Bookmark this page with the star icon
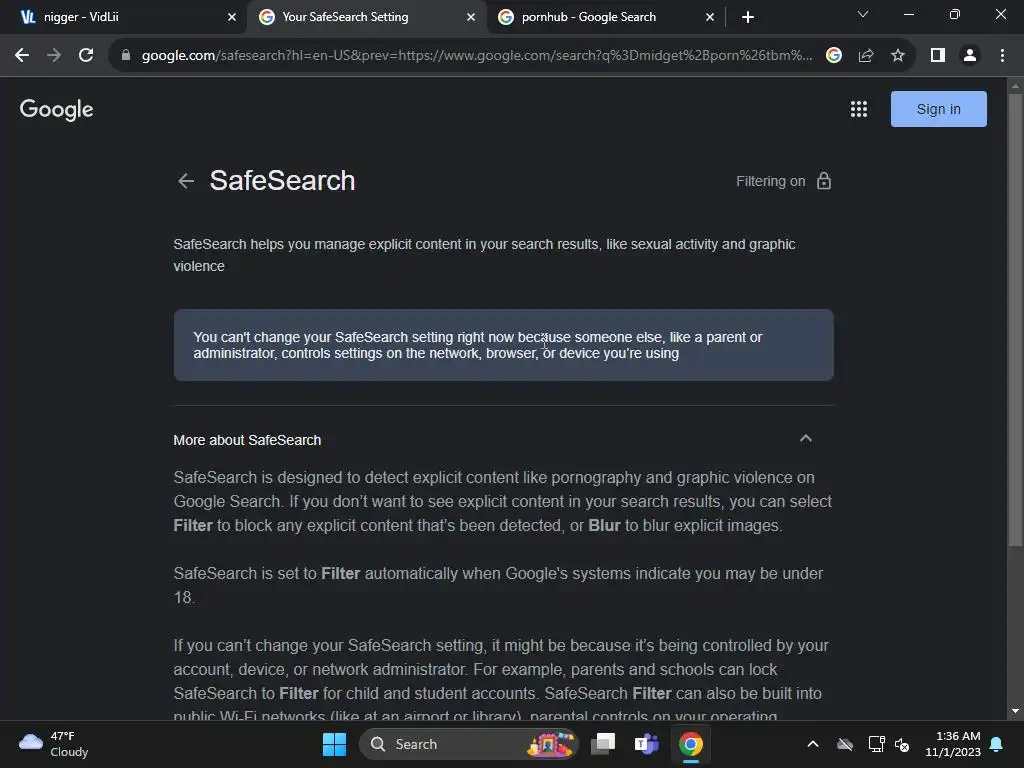 click(898, 56)
